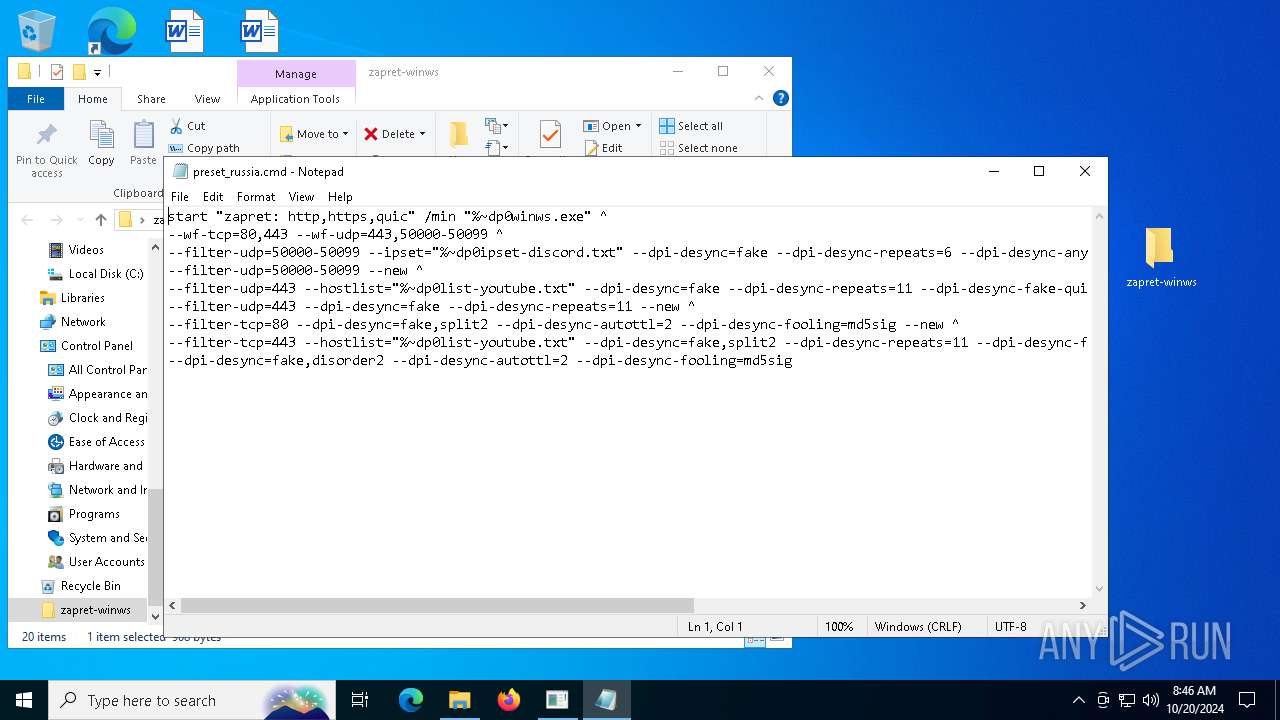Select Recycle Bin in navigation pane

90,586
